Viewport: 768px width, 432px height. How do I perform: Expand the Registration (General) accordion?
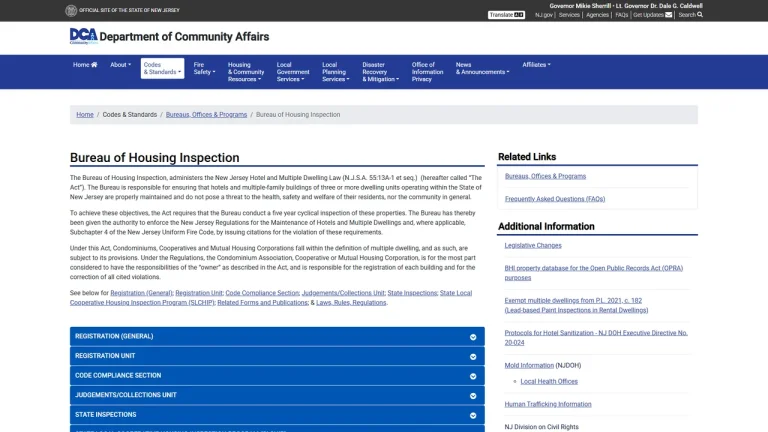pos(277,336)
